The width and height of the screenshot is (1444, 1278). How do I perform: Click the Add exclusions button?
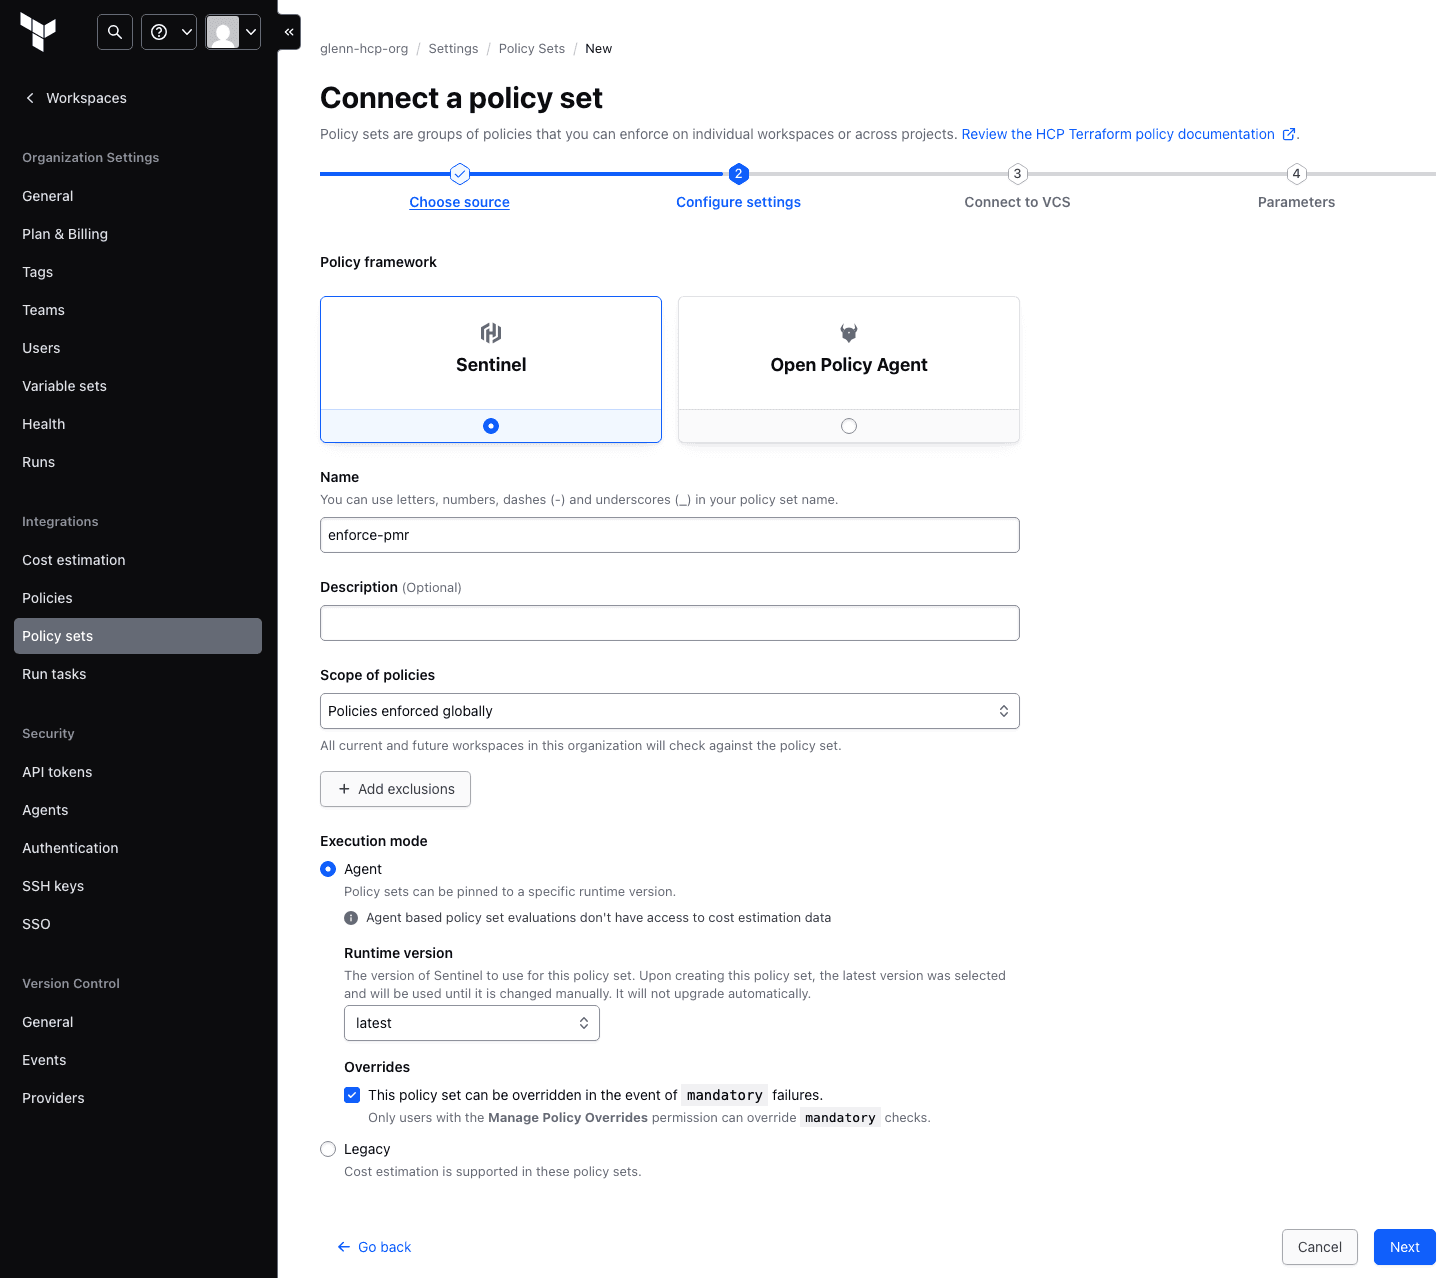(395, 789)
